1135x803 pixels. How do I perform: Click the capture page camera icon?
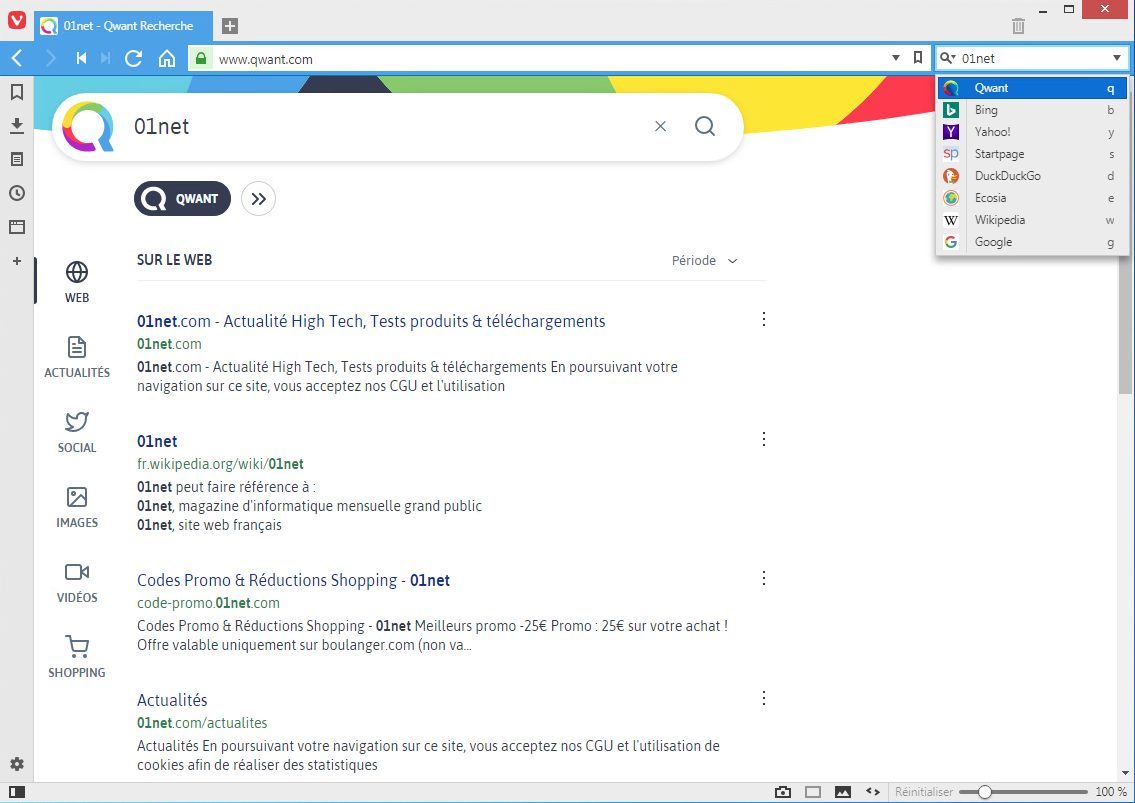coord(783,792)
